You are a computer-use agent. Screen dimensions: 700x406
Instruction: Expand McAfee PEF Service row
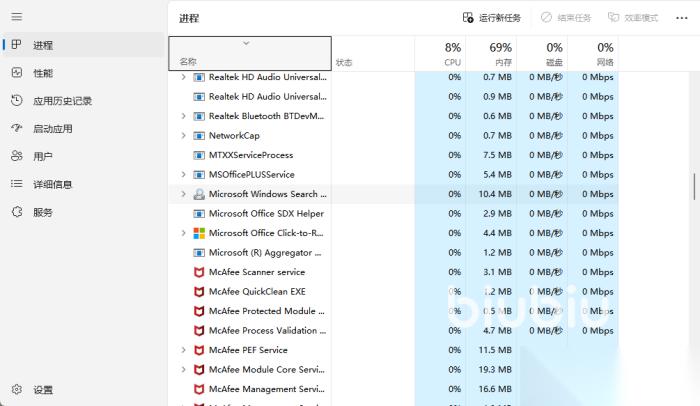[x=183, y=350]
